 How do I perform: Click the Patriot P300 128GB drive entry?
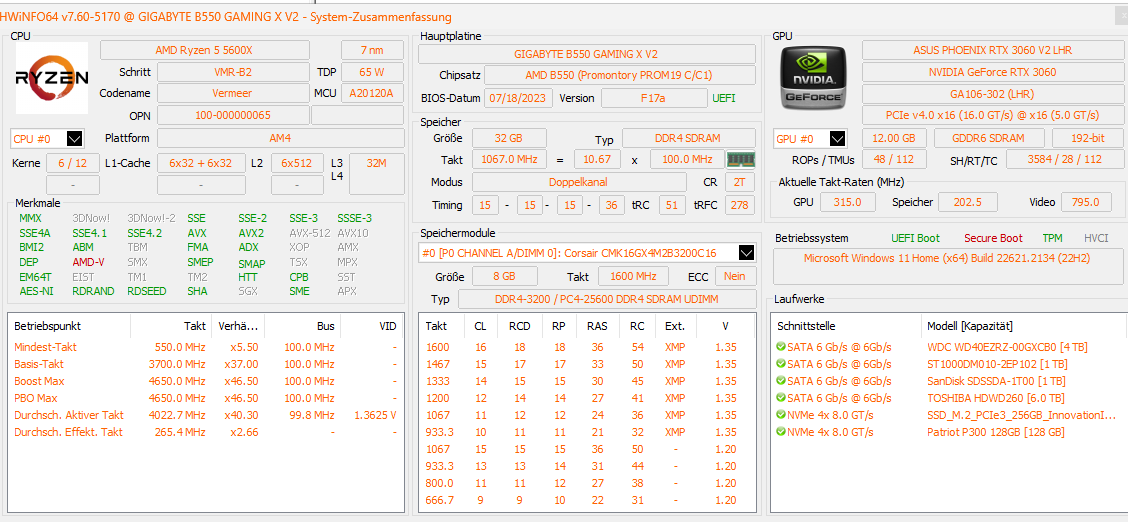click(x=996, y=432)
